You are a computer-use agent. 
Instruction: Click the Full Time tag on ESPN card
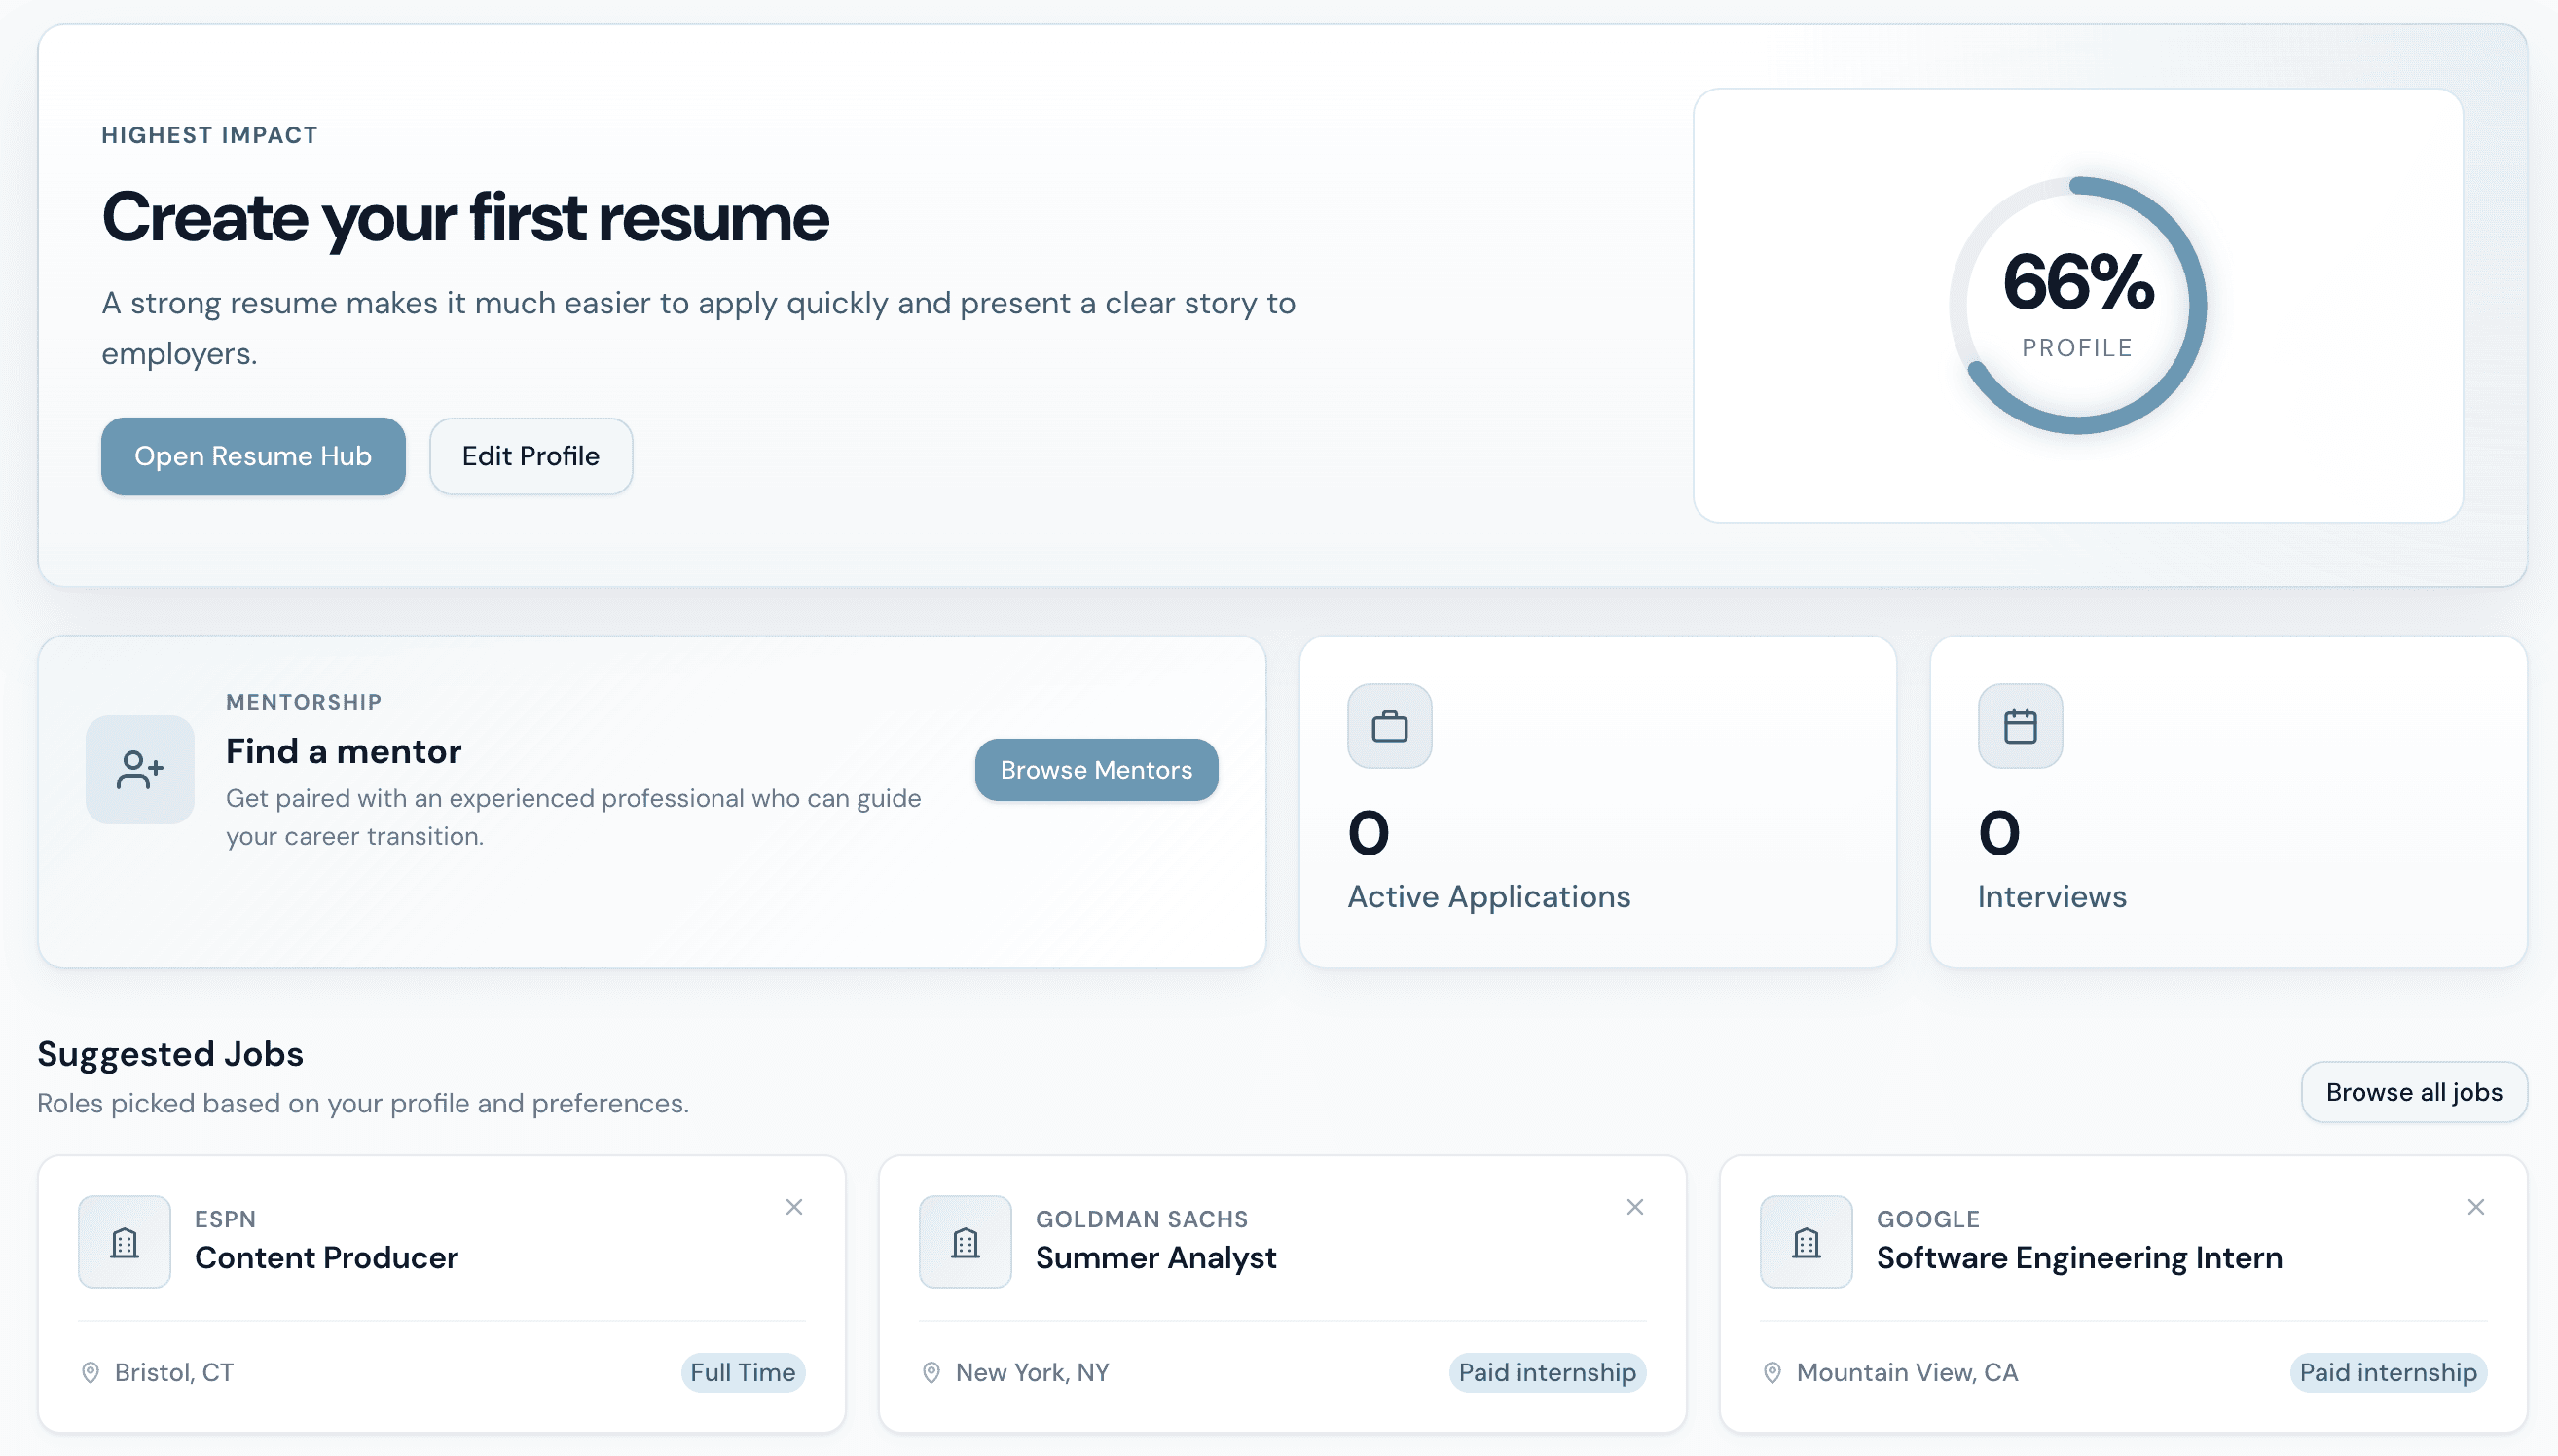tap(743, 1373)
